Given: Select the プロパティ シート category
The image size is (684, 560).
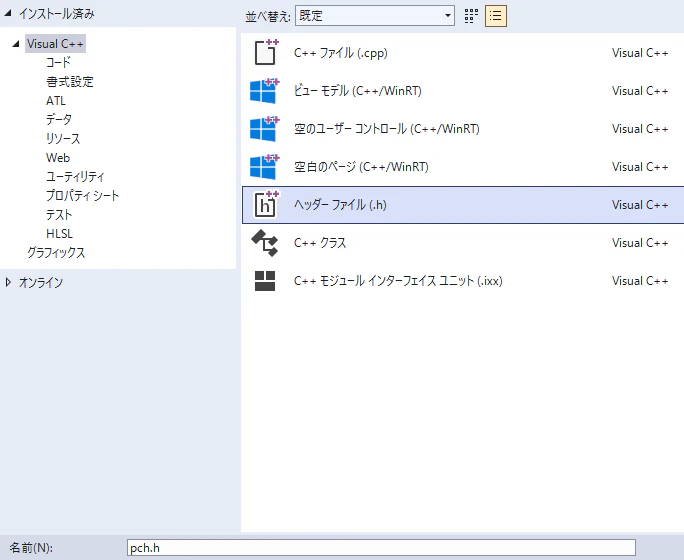Looking at the screenshot, I should [82, 195].
